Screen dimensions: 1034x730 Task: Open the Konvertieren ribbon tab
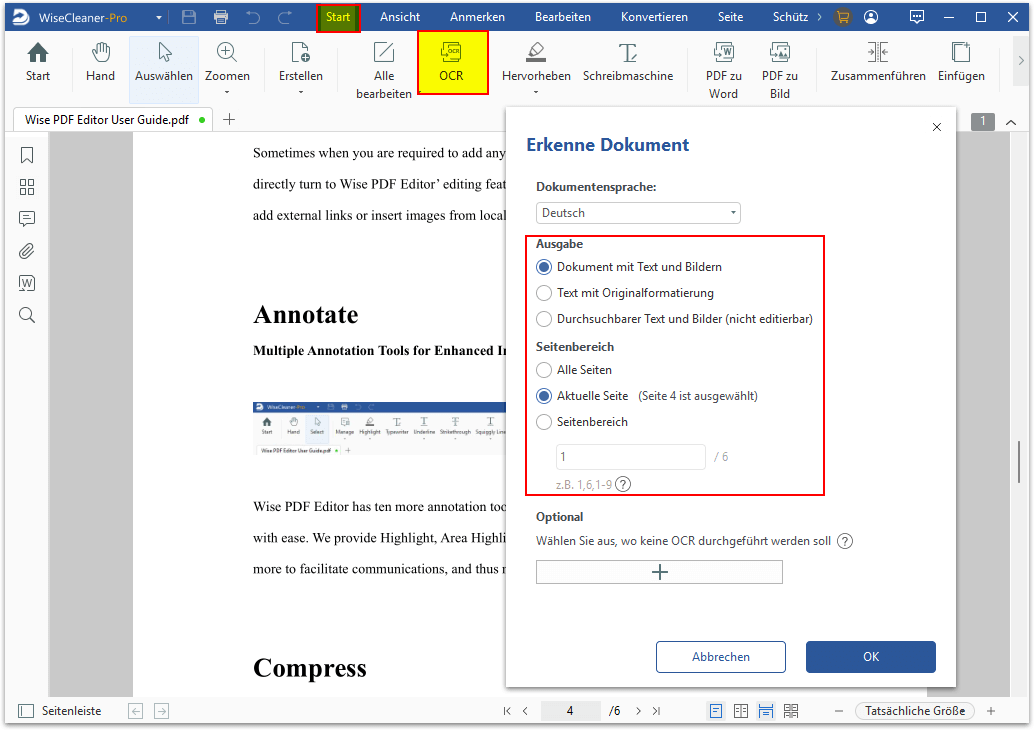654,17
